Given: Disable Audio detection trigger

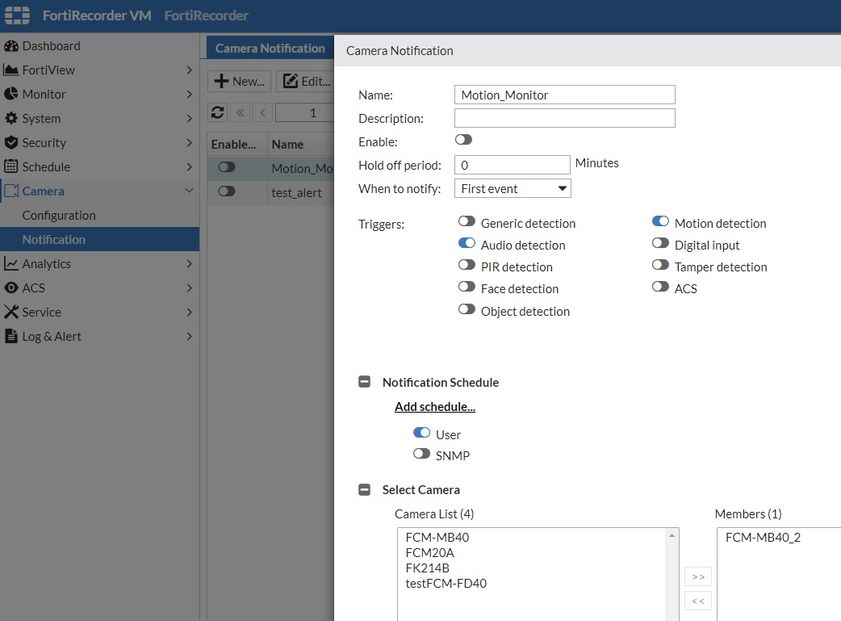Looking at the screenshot, I should tap(467, 243).
